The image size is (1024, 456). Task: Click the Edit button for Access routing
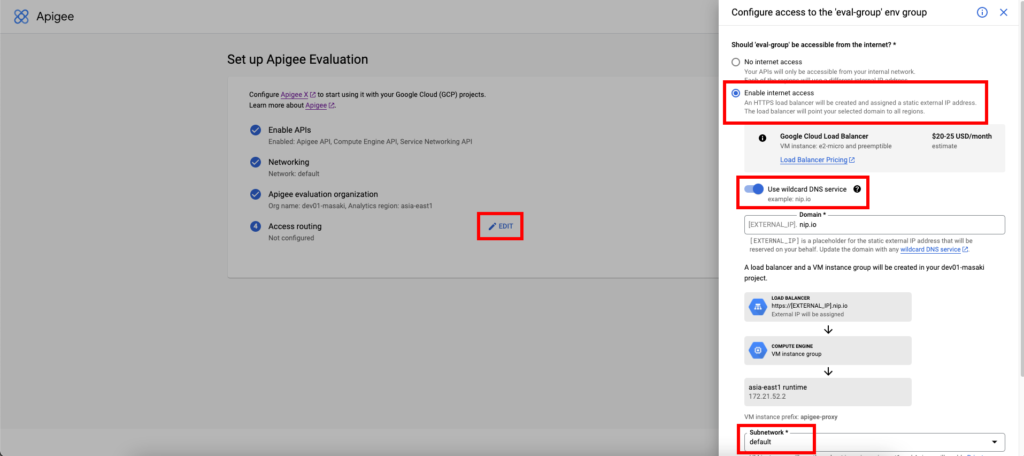[501, 227]
